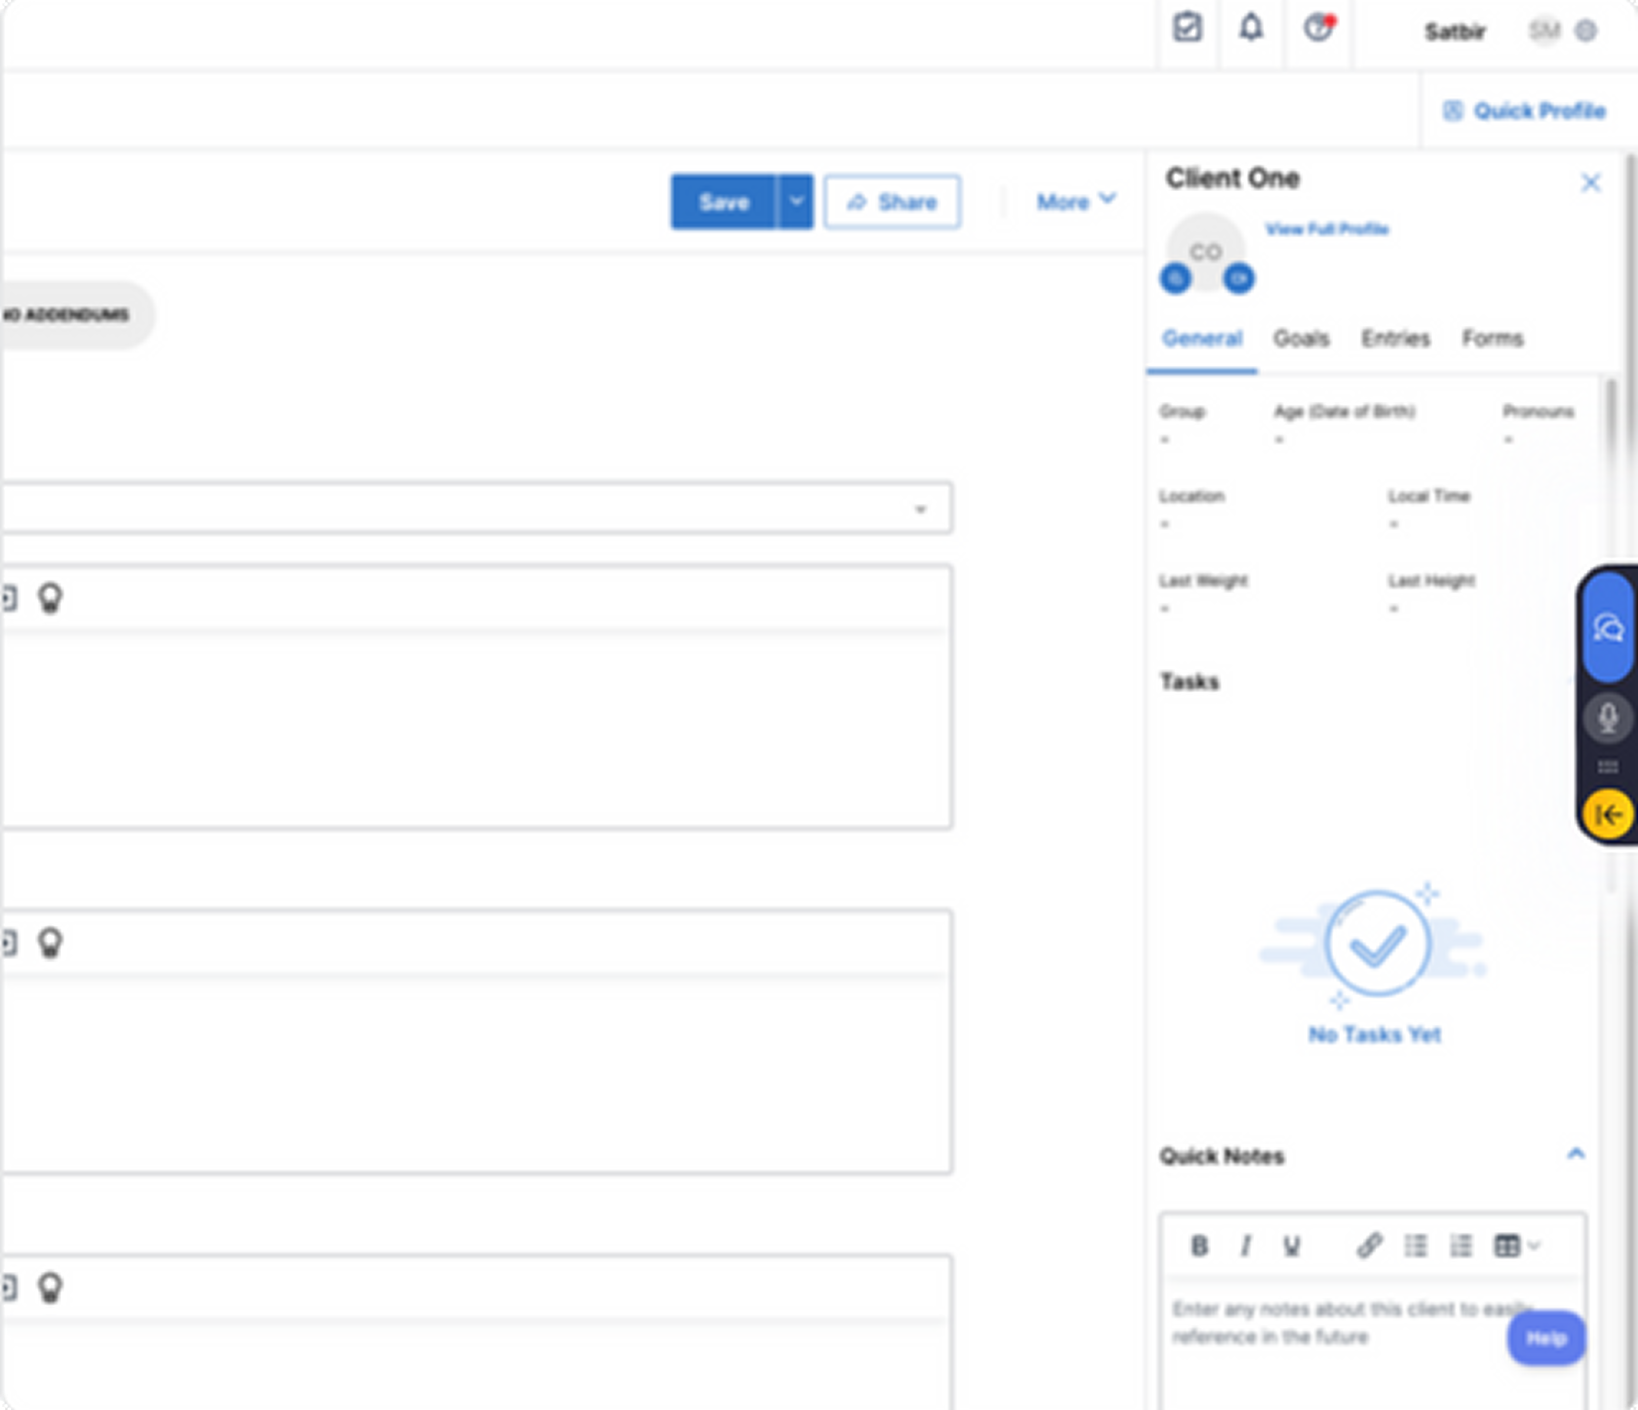Click the "Last Weight" label
Viewport: 1638px width, 1410px height.
coord(1203,581)
